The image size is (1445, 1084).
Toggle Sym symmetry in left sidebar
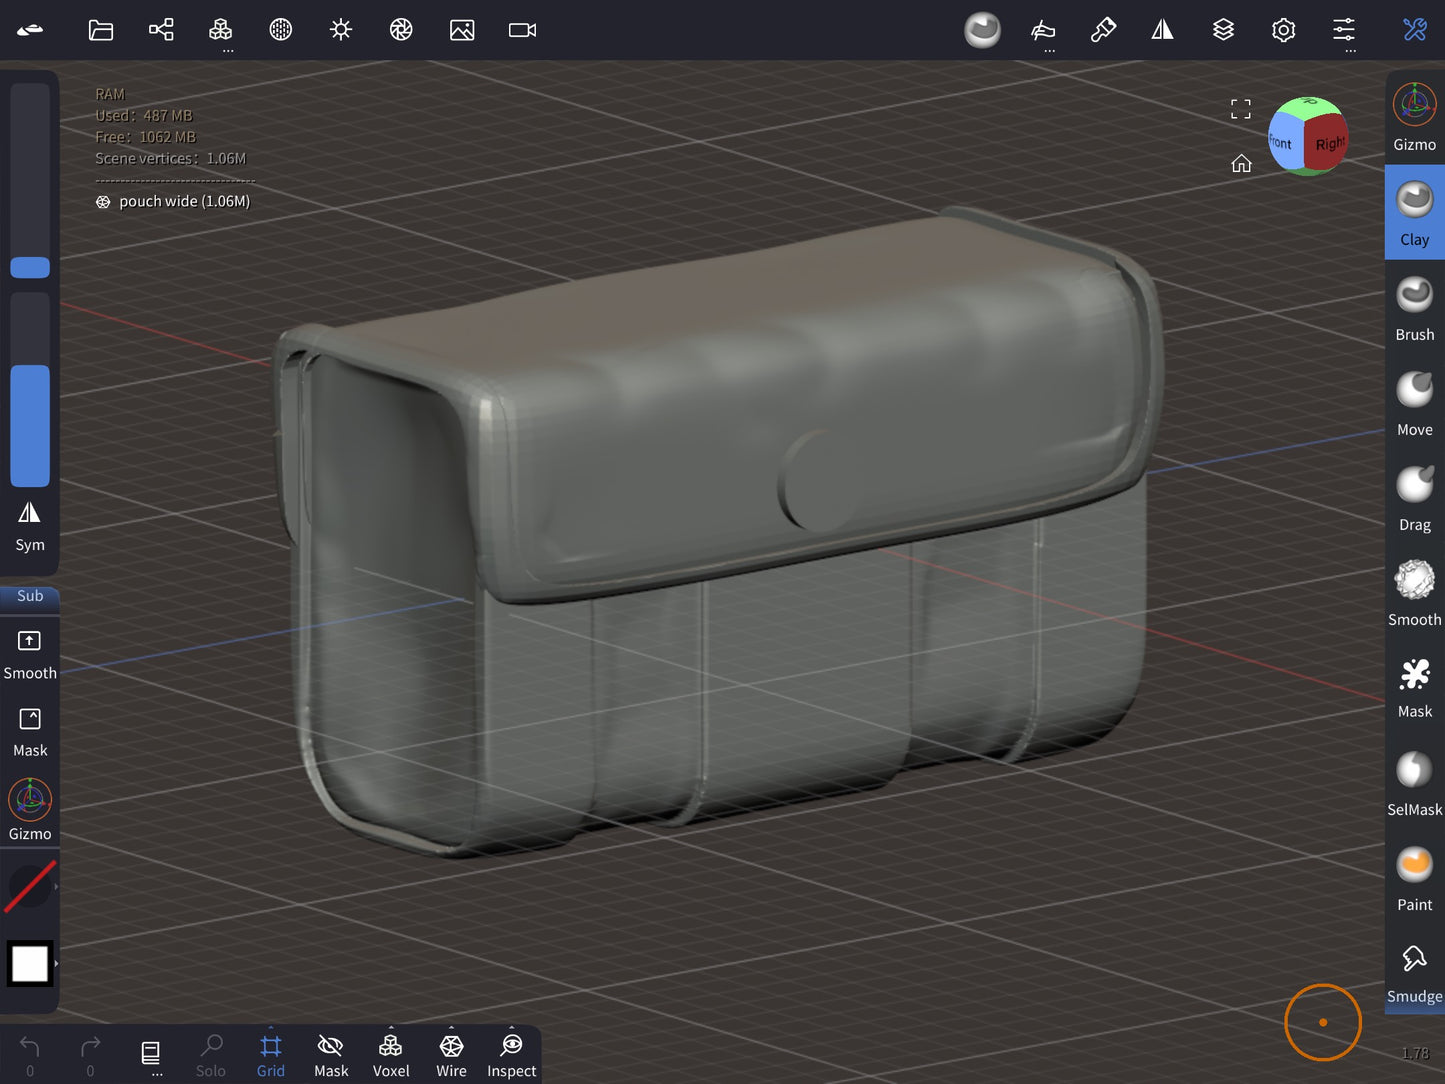(30, 526)
